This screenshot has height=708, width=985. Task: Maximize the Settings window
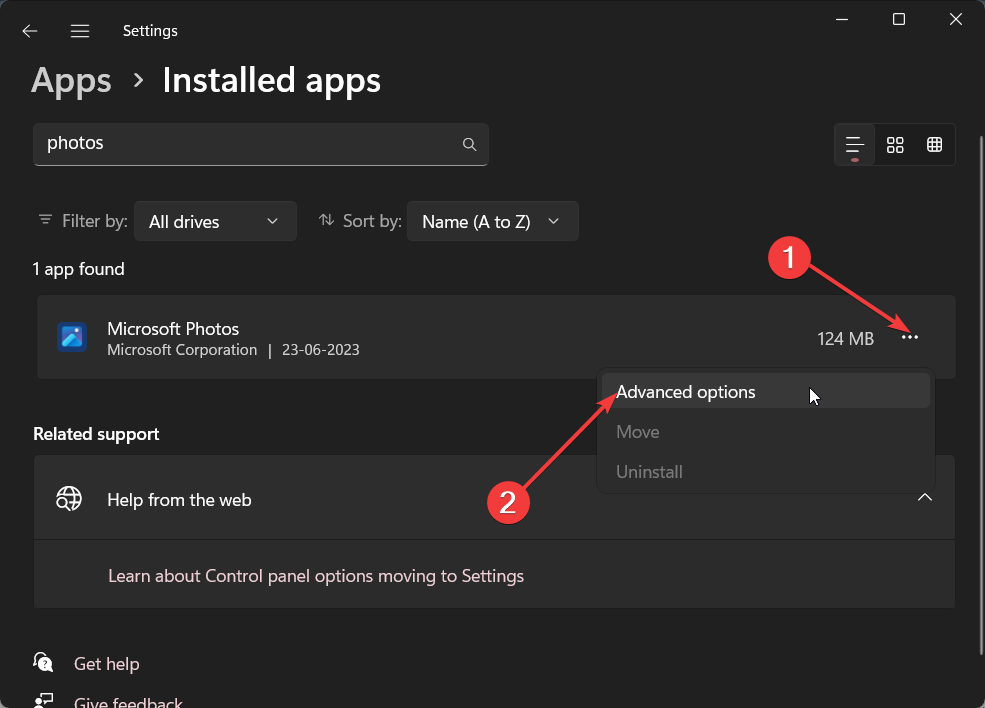(899, 19)
